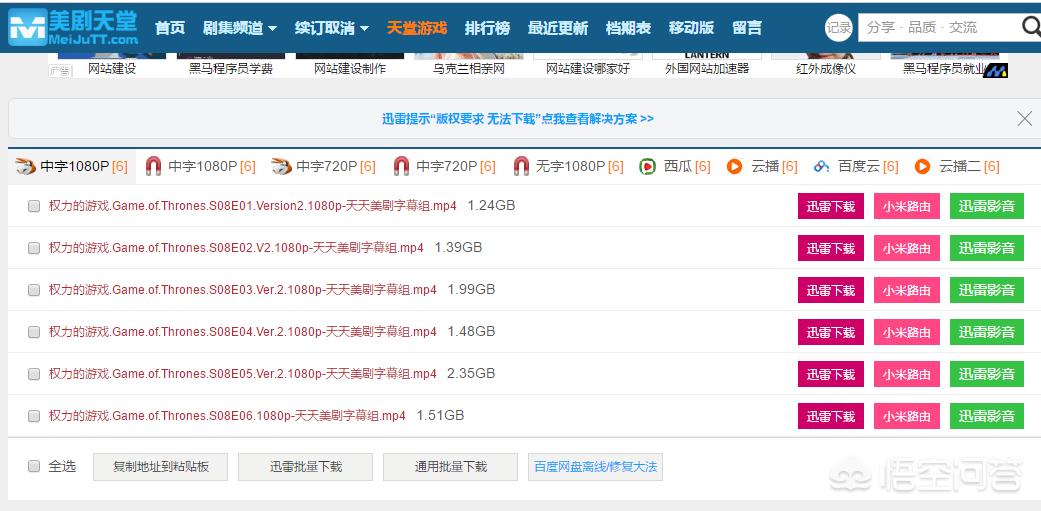The height and width of the screenshot is (511, 1041).
Task: Expand the 剧集频道 dropdown menu
Action: point(240,28)
